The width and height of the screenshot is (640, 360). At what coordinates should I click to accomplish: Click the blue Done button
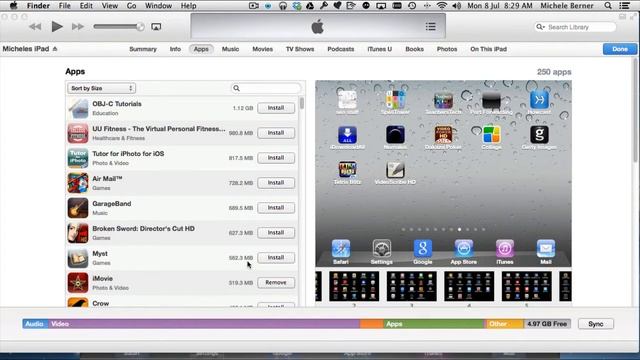point(620,49)
